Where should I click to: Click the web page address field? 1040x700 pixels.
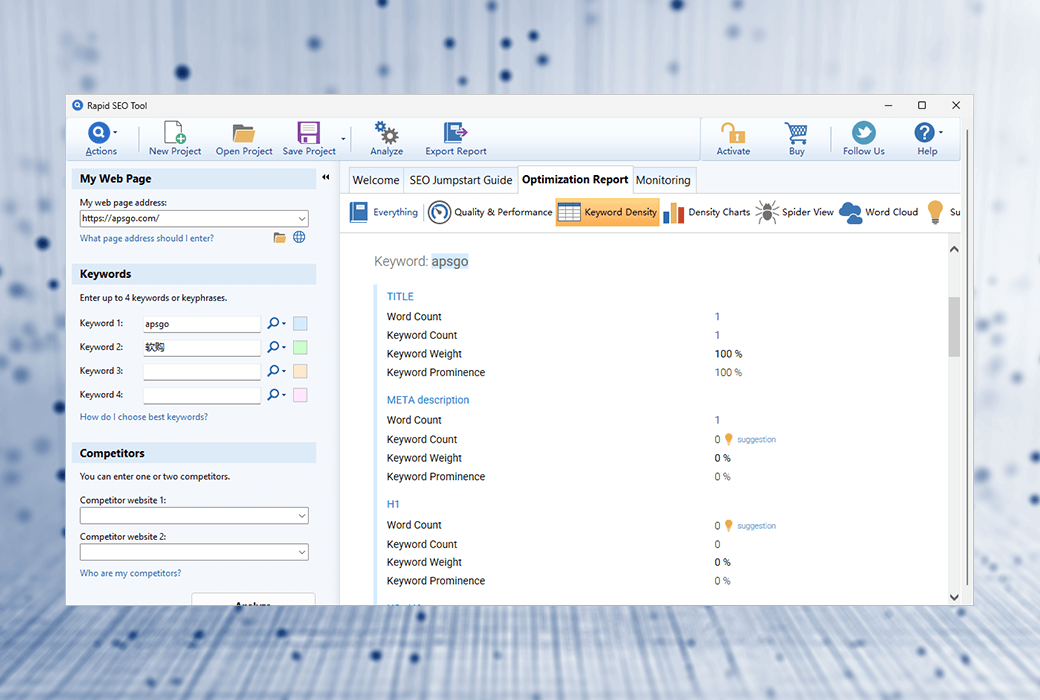(x=188, y=218)
